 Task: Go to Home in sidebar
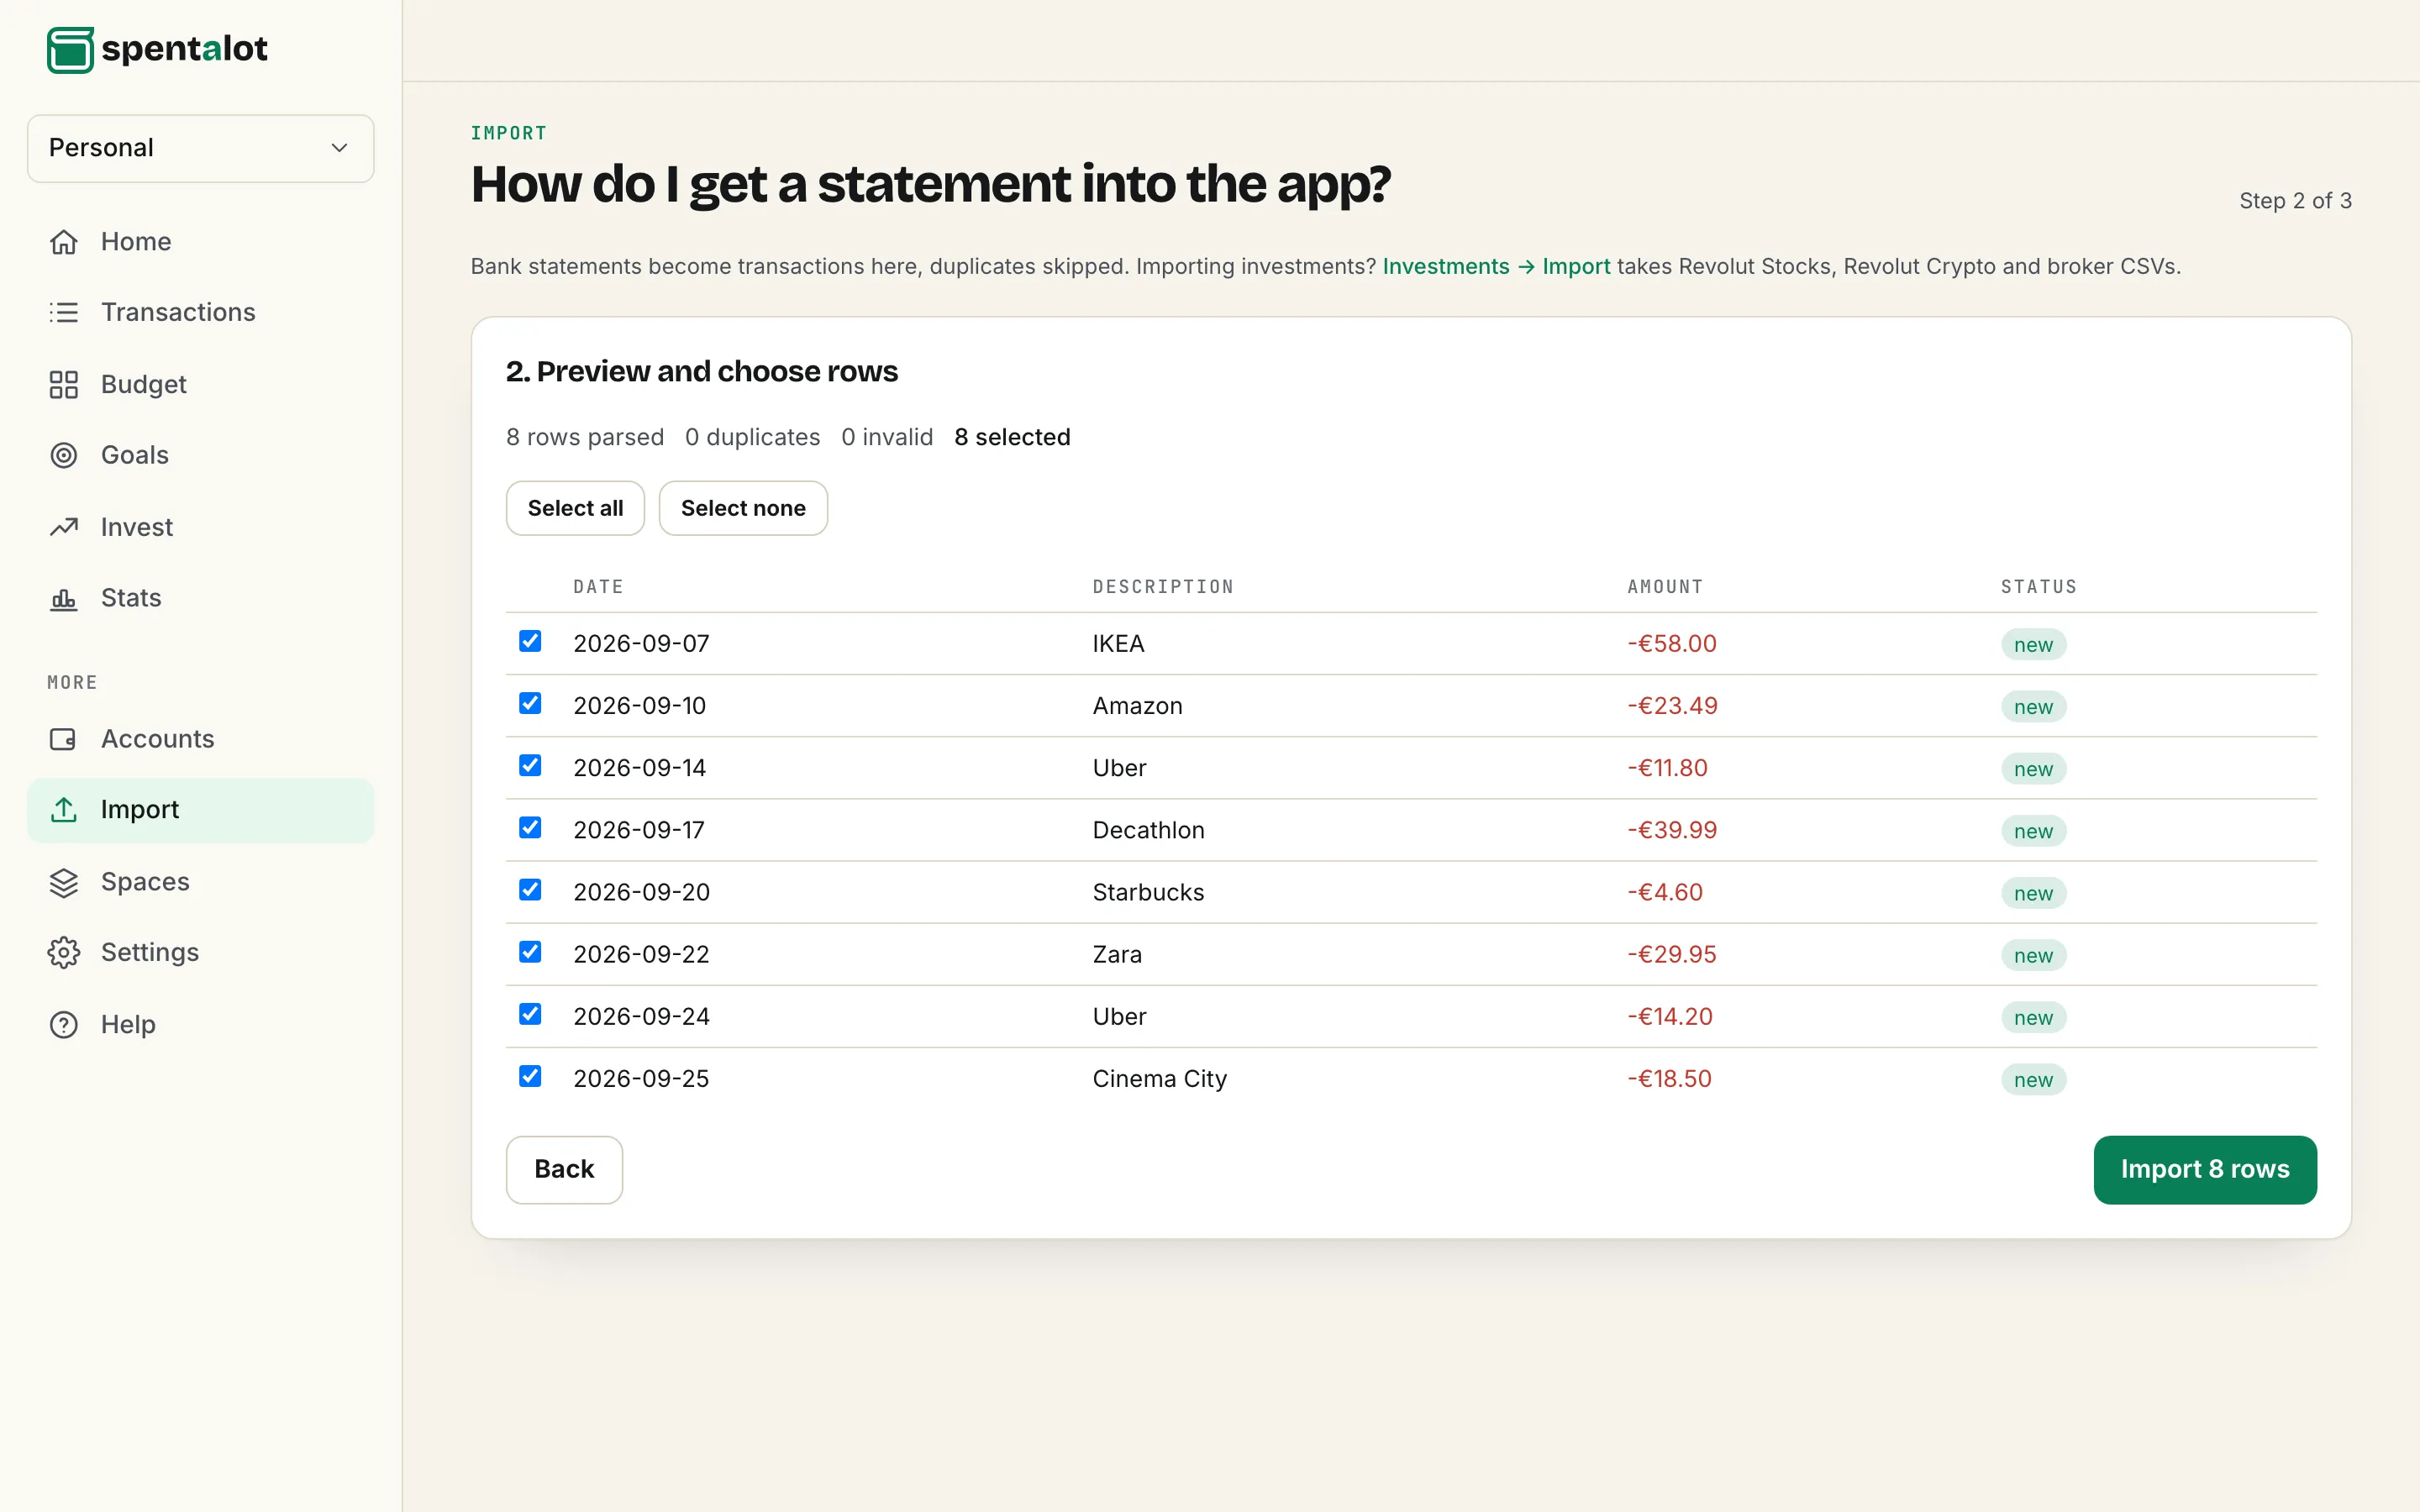(200, 242)
